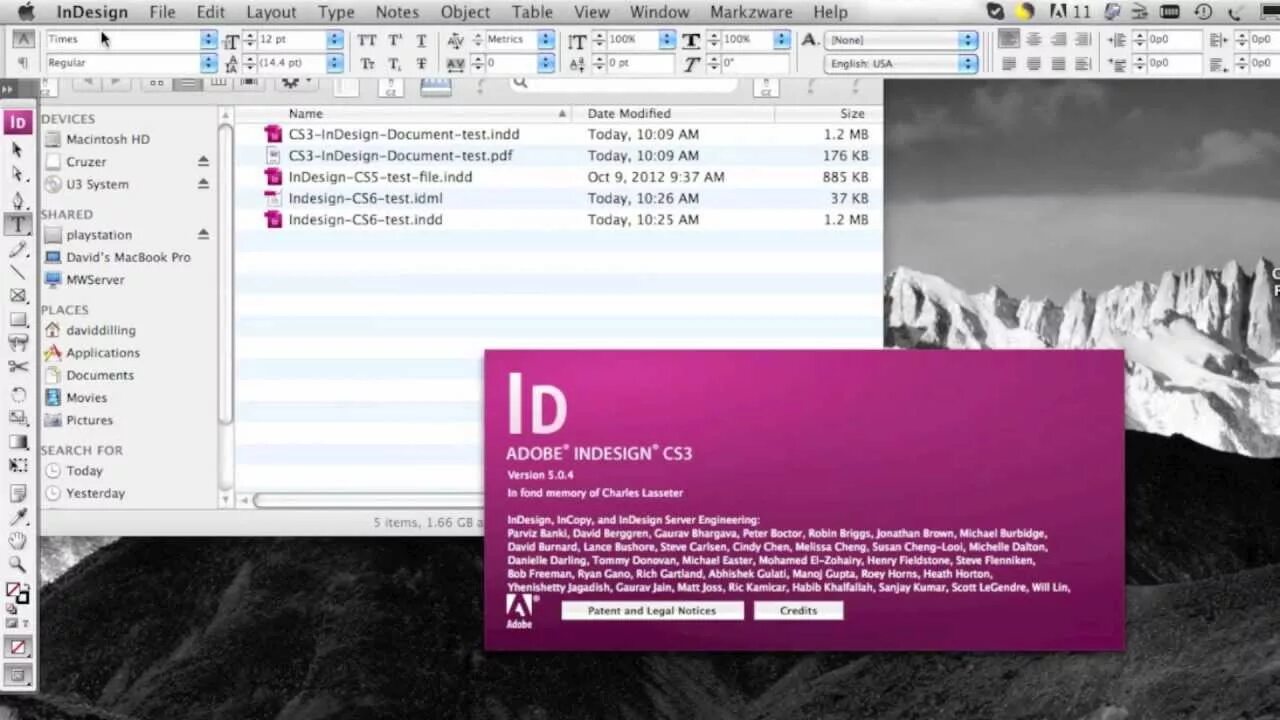The image size is (1280, 720).
Task: Select the Button tool
Action: [17, 343]
